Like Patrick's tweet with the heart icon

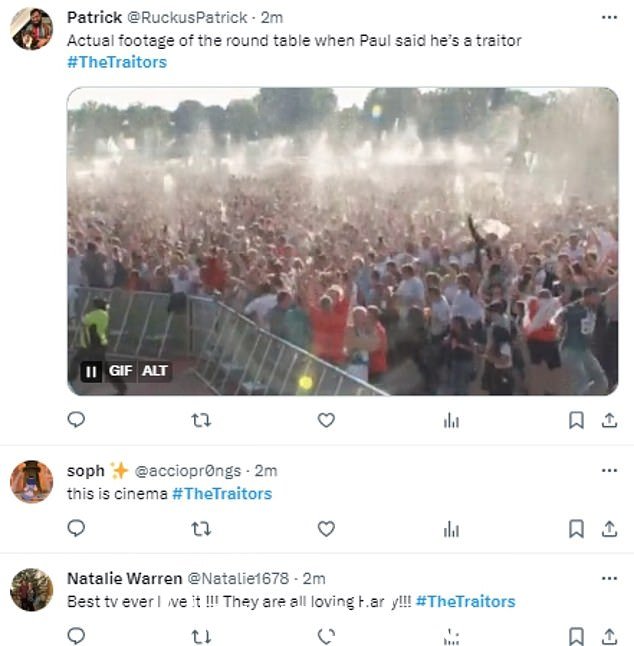(326, 420)
